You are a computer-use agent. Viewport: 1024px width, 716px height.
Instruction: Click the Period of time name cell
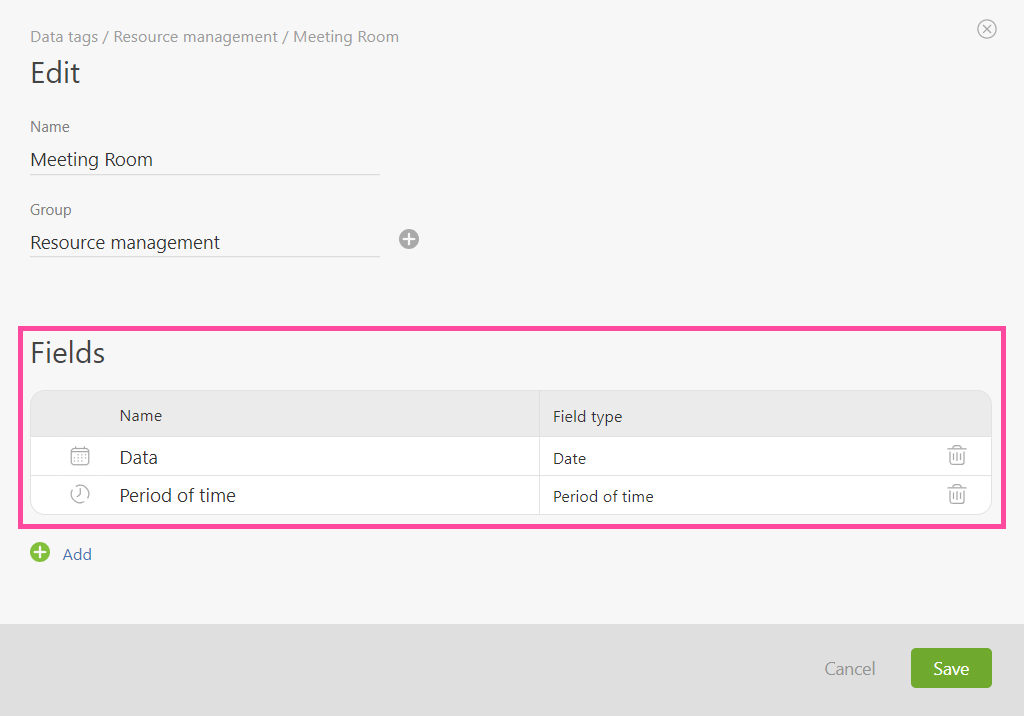[319, 495]
